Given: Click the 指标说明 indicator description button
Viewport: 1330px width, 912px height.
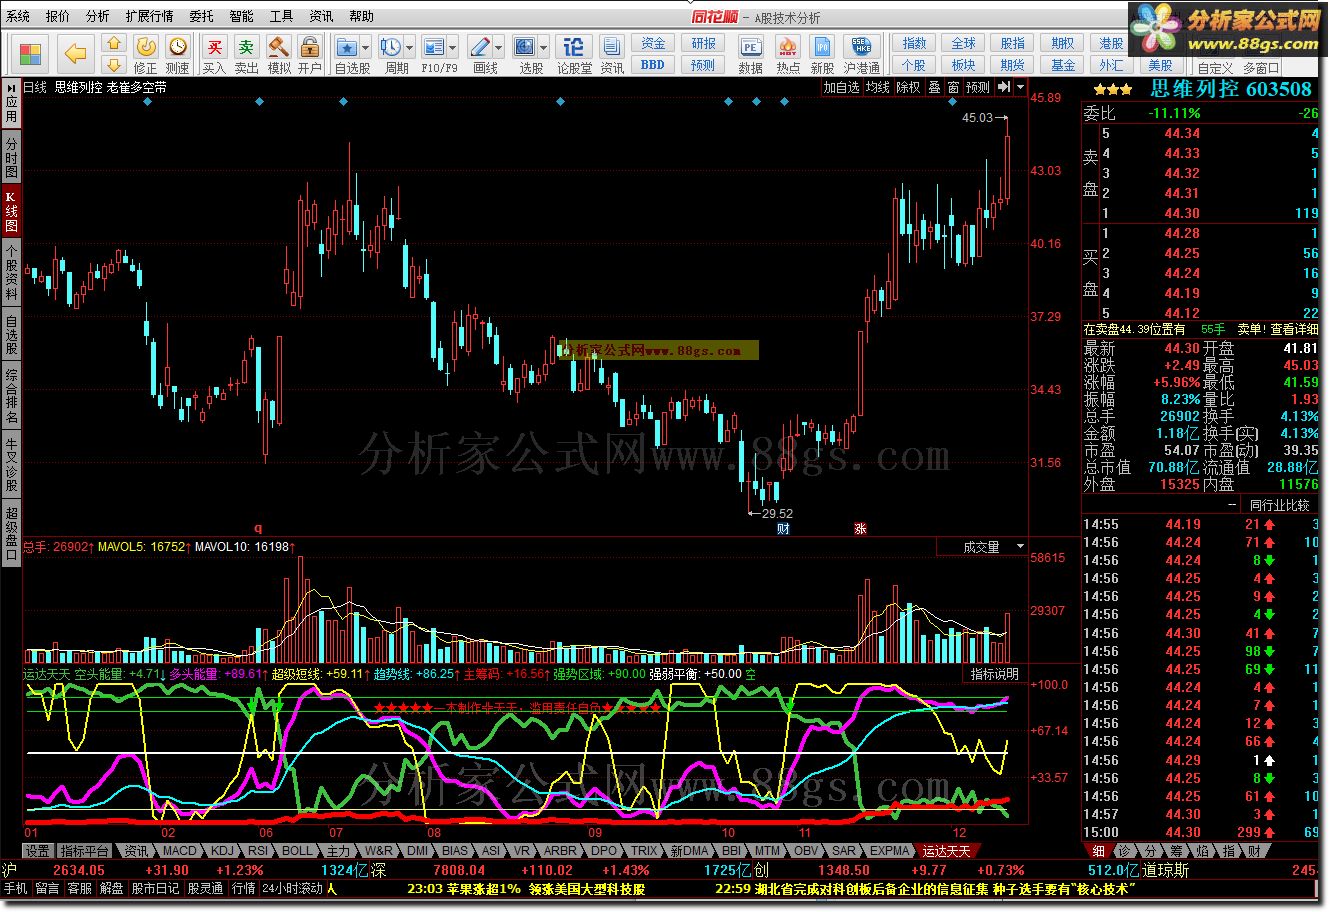Looking at the screenshot, I should (994, 673).
